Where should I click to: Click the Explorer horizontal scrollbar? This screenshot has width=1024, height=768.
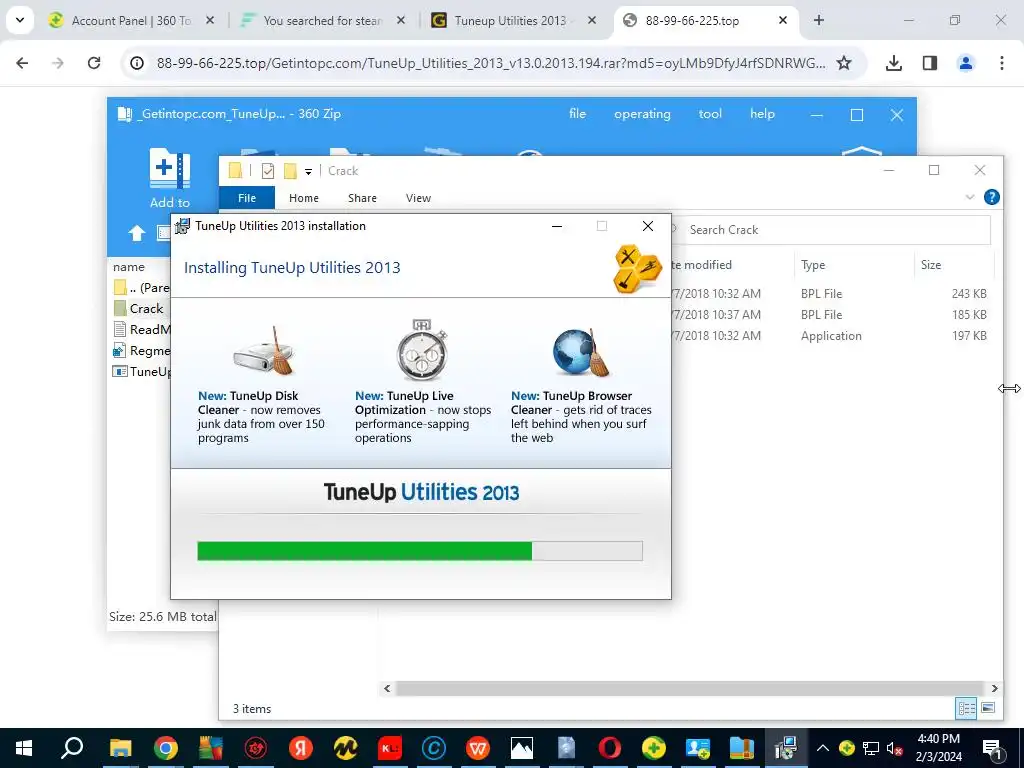tap(689, 688)
